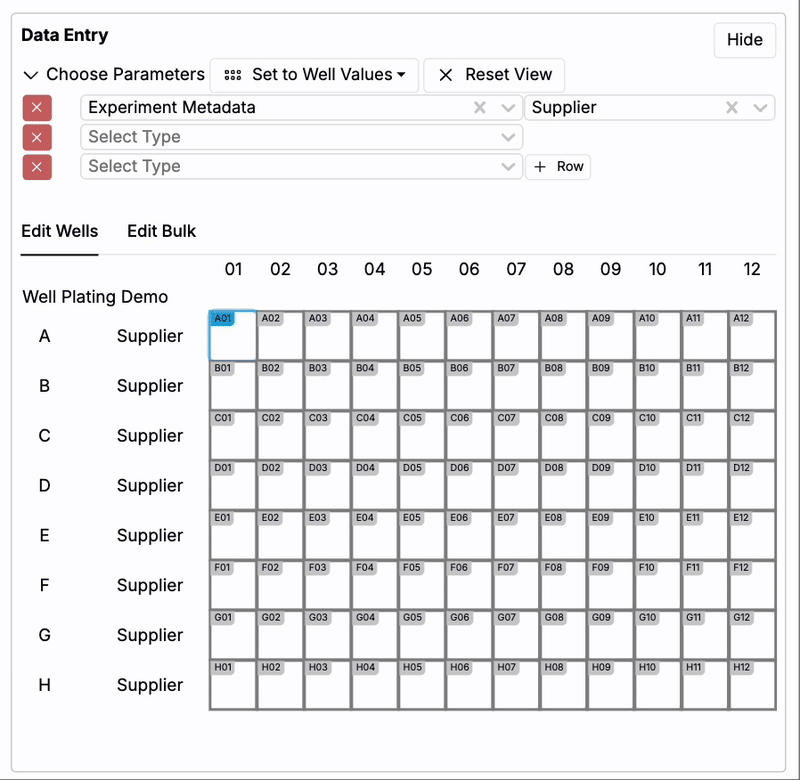Image resolution: width=800 pixels, height=780 pixels.
Task: Remove the Experiment Metadata parameter row
Action: pyautogui.click(x=37, y=108)
